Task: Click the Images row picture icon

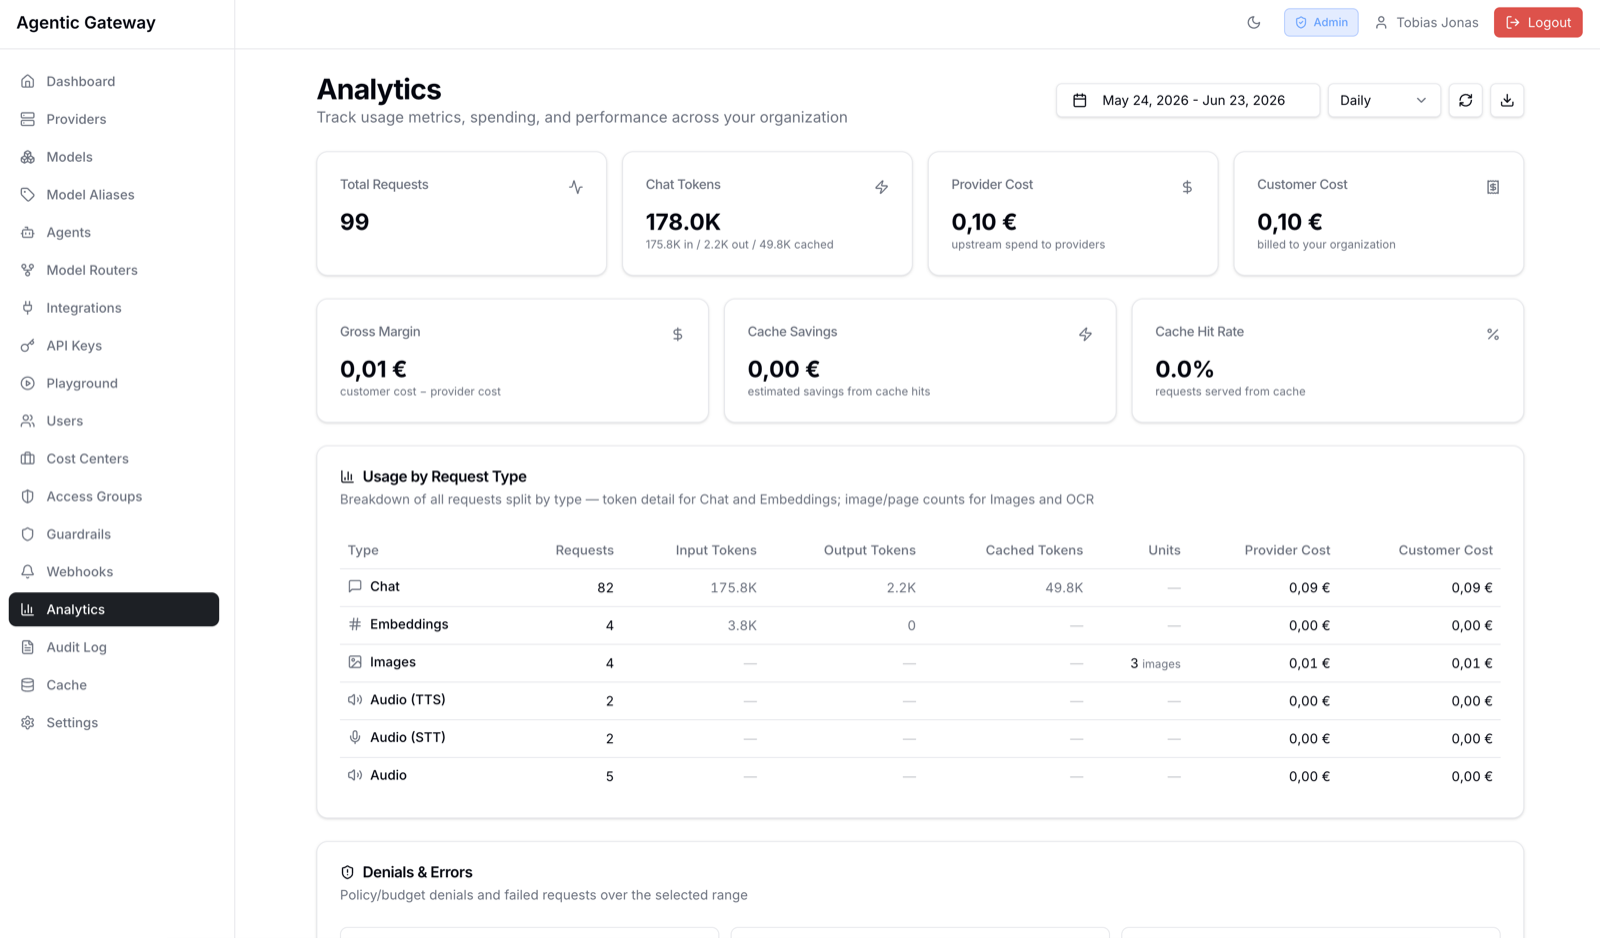Action: [355, 662]
